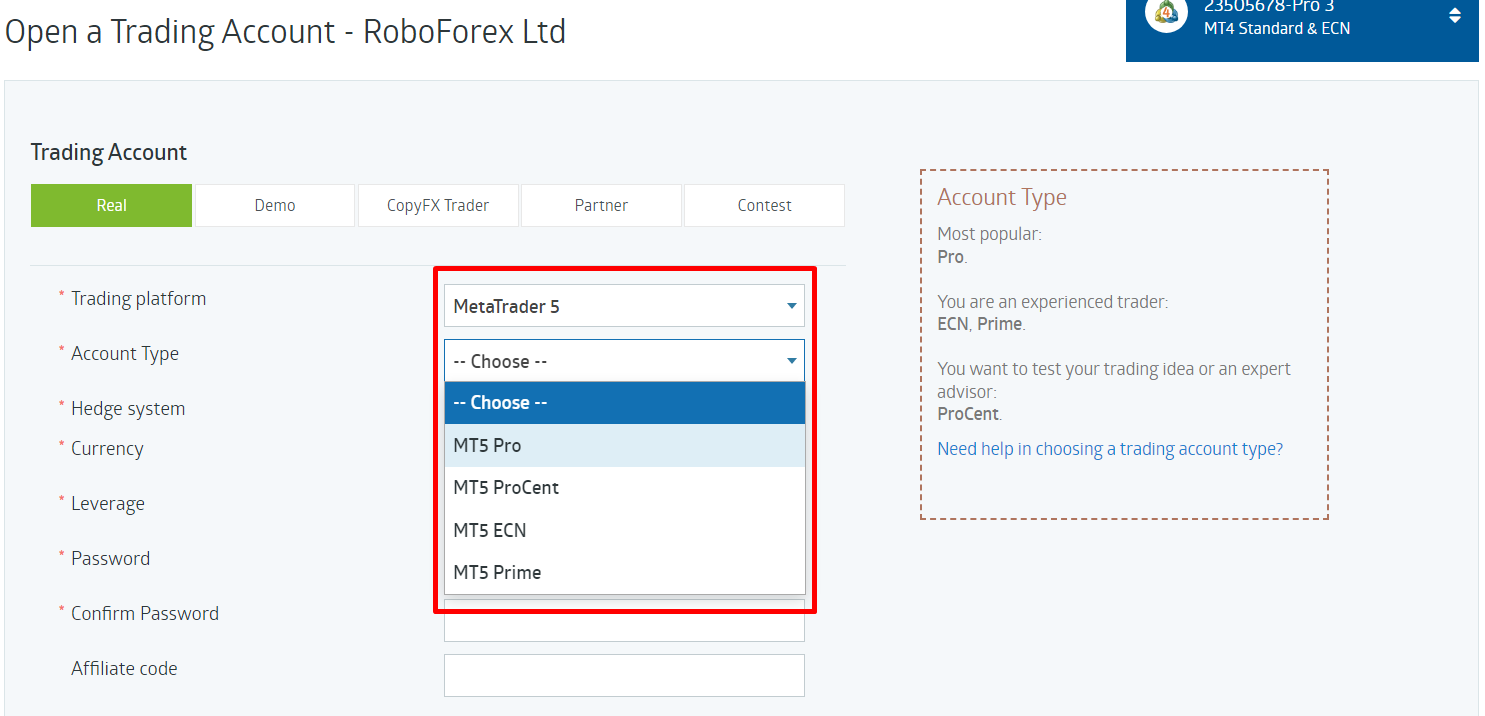The height and width of the screenshot is (716, 1485).
Task: Click the 'Account Type' info box heading
Action: tap(1002, 197)
